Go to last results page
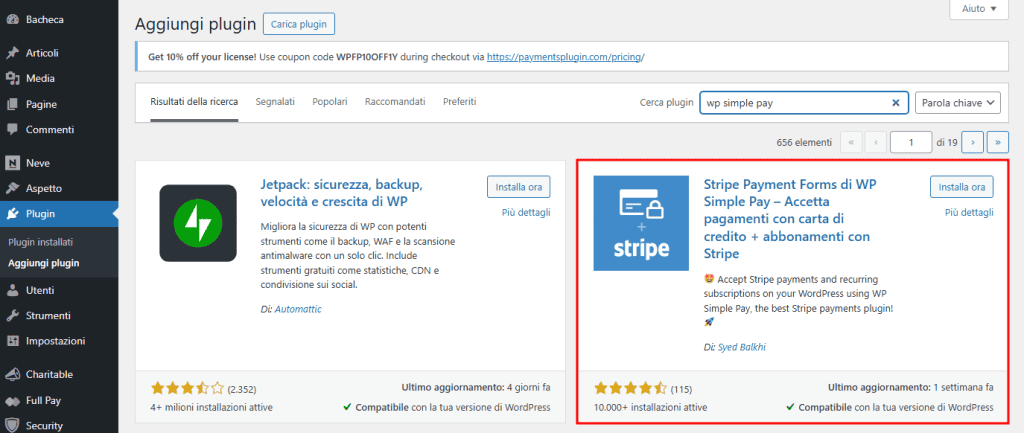 (997, 142)
